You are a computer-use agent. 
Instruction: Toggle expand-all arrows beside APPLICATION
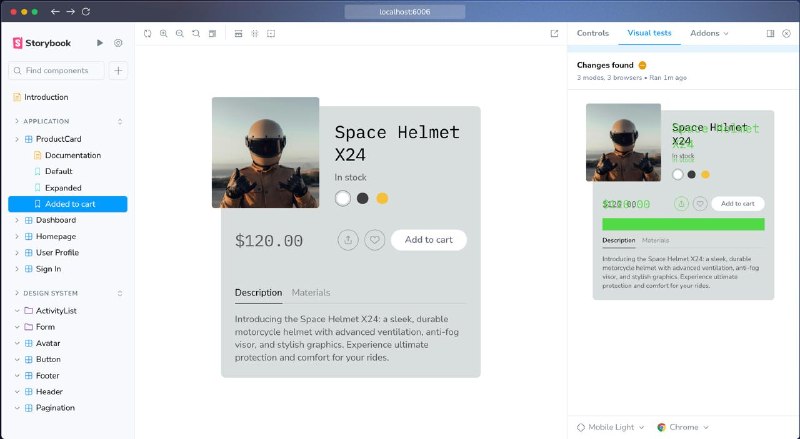click(120, 121)
